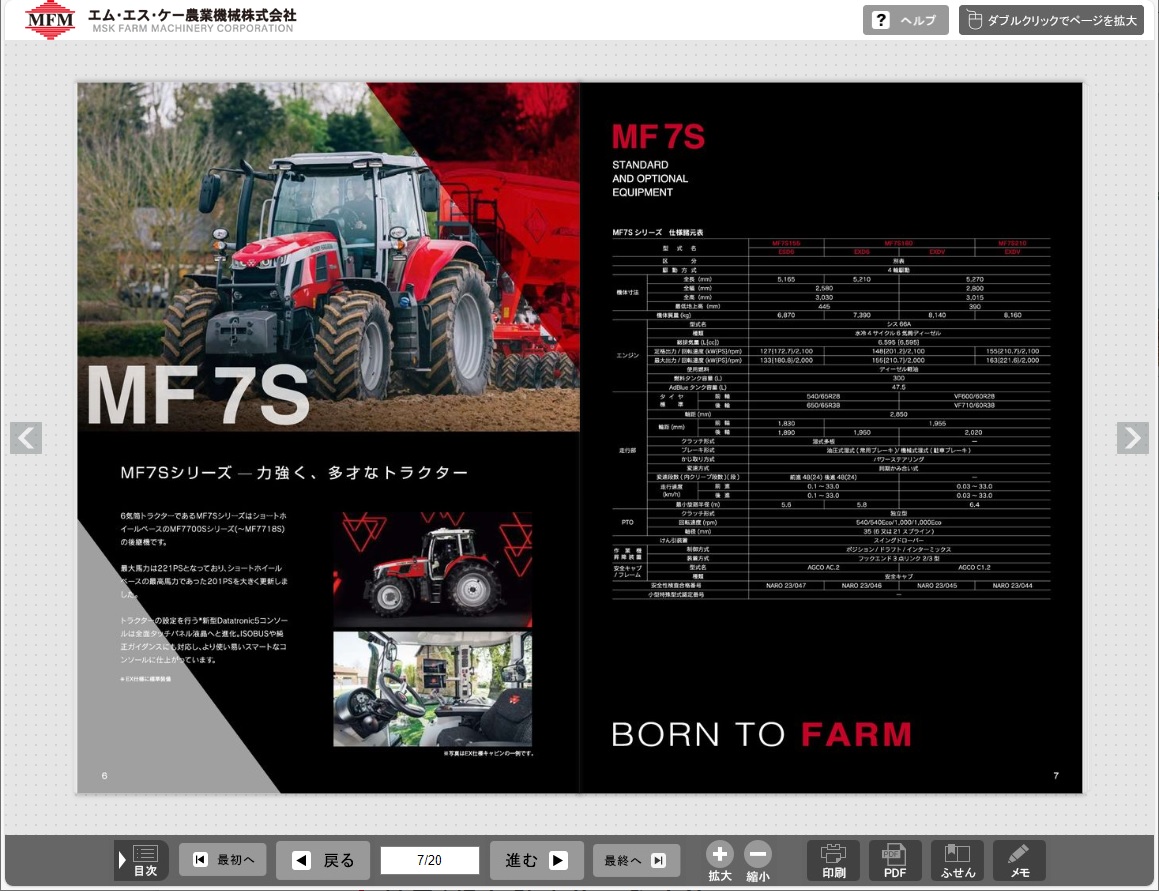Image resolution: width=1159 pixels, height=891 pixels.
Task: Open the ヘルプ help button
Action: [906, 20]
